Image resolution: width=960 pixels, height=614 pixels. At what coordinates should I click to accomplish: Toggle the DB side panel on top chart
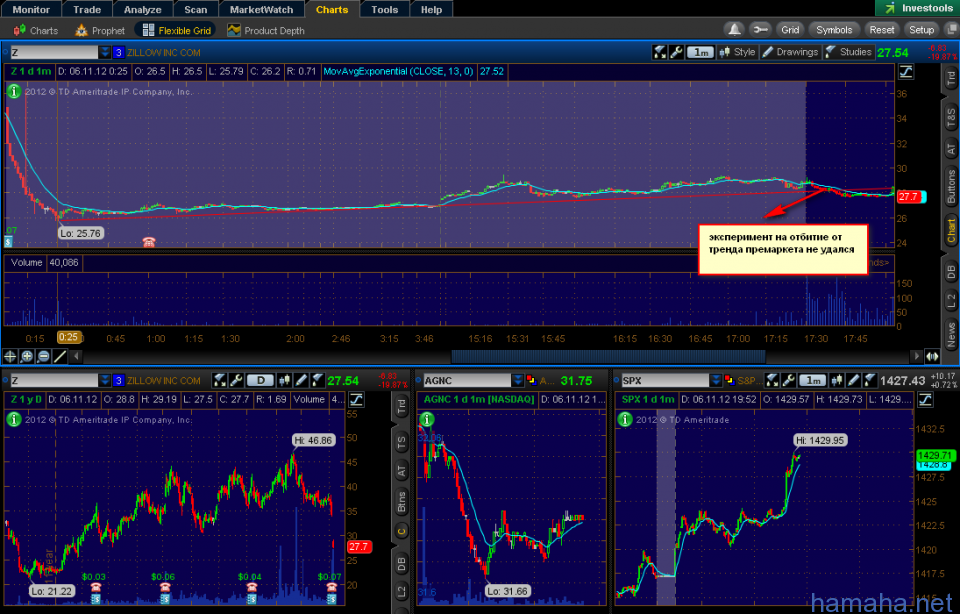[x=950, y=271]
